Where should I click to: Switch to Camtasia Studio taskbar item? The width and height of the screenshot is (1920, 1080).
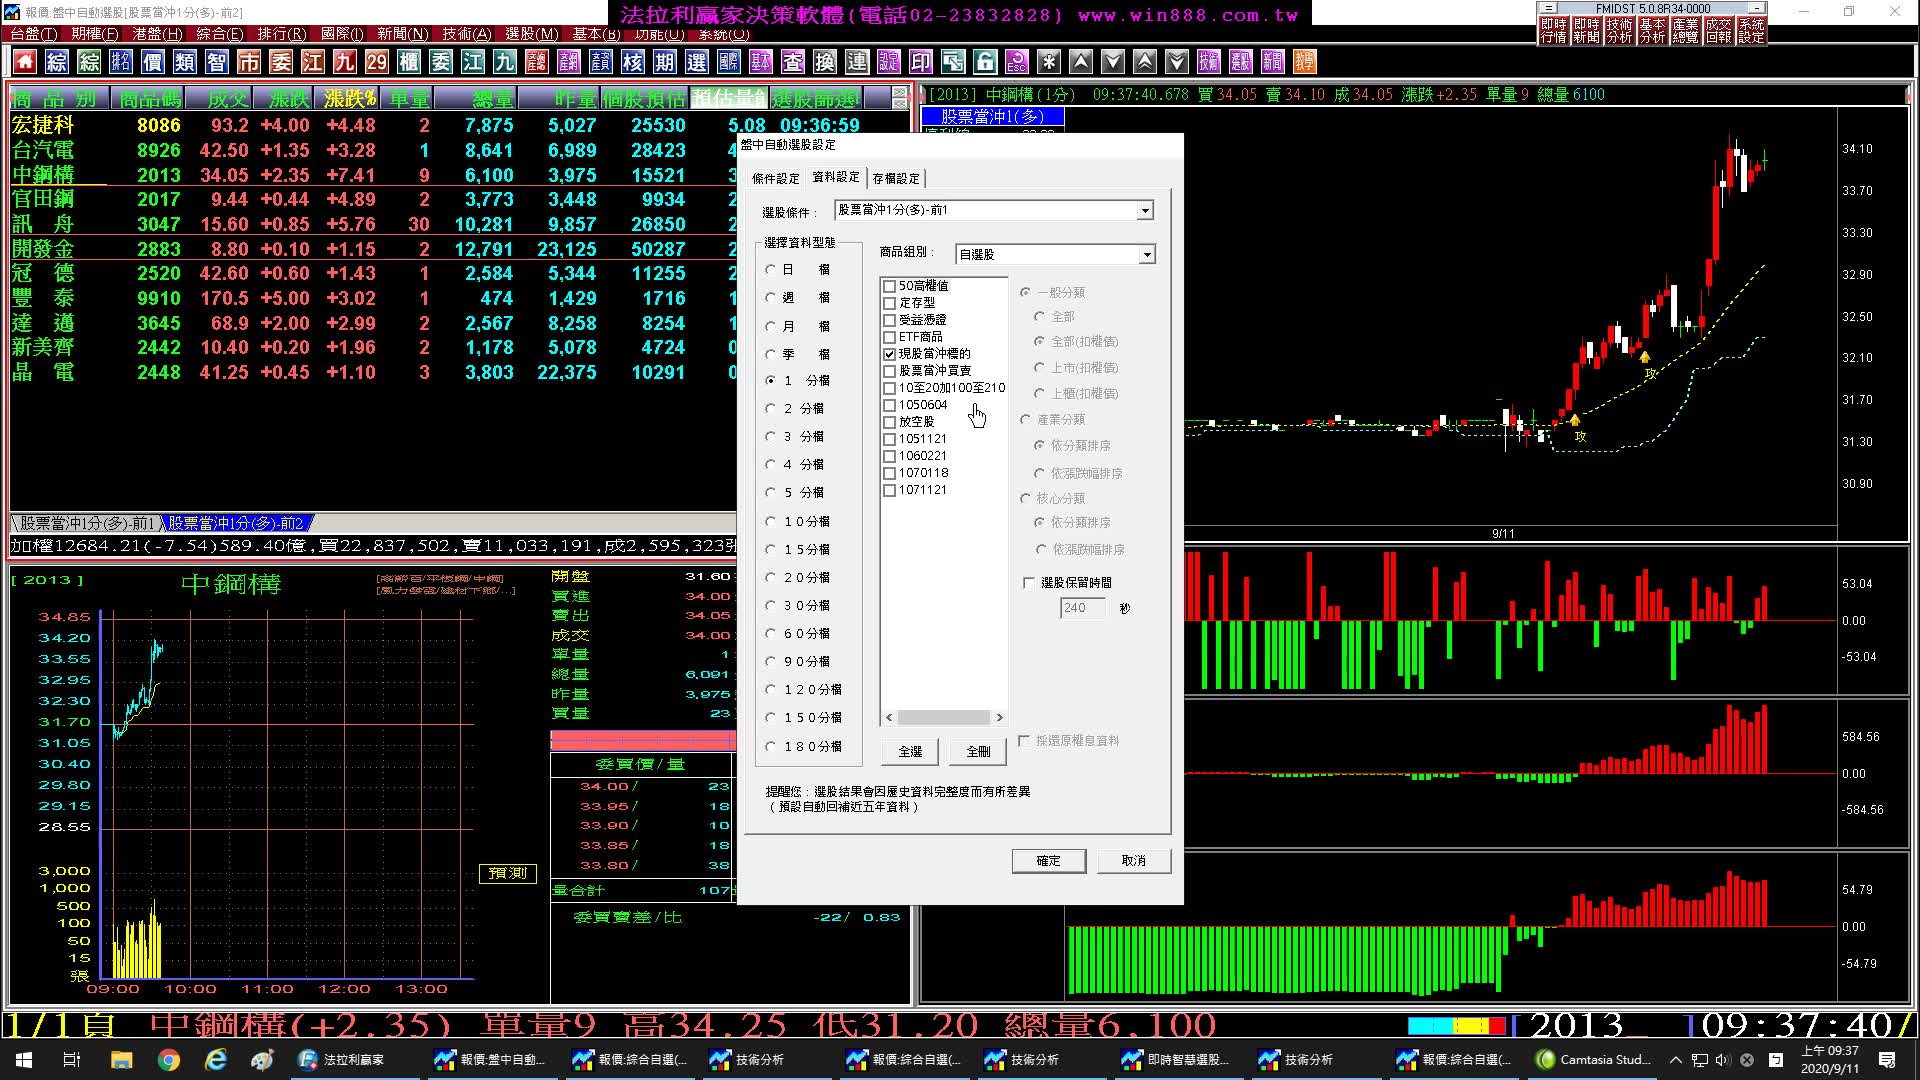1594,1060
